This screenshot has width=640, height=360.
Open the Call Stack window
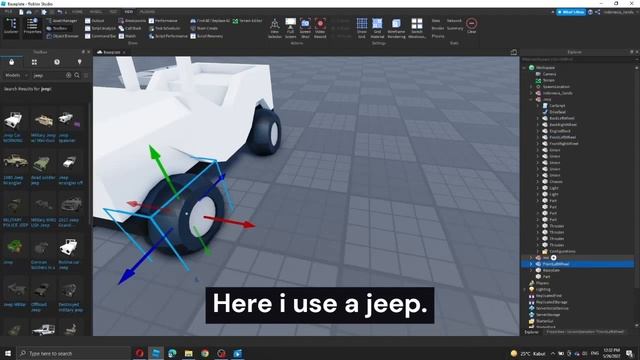tap(130, 28)
